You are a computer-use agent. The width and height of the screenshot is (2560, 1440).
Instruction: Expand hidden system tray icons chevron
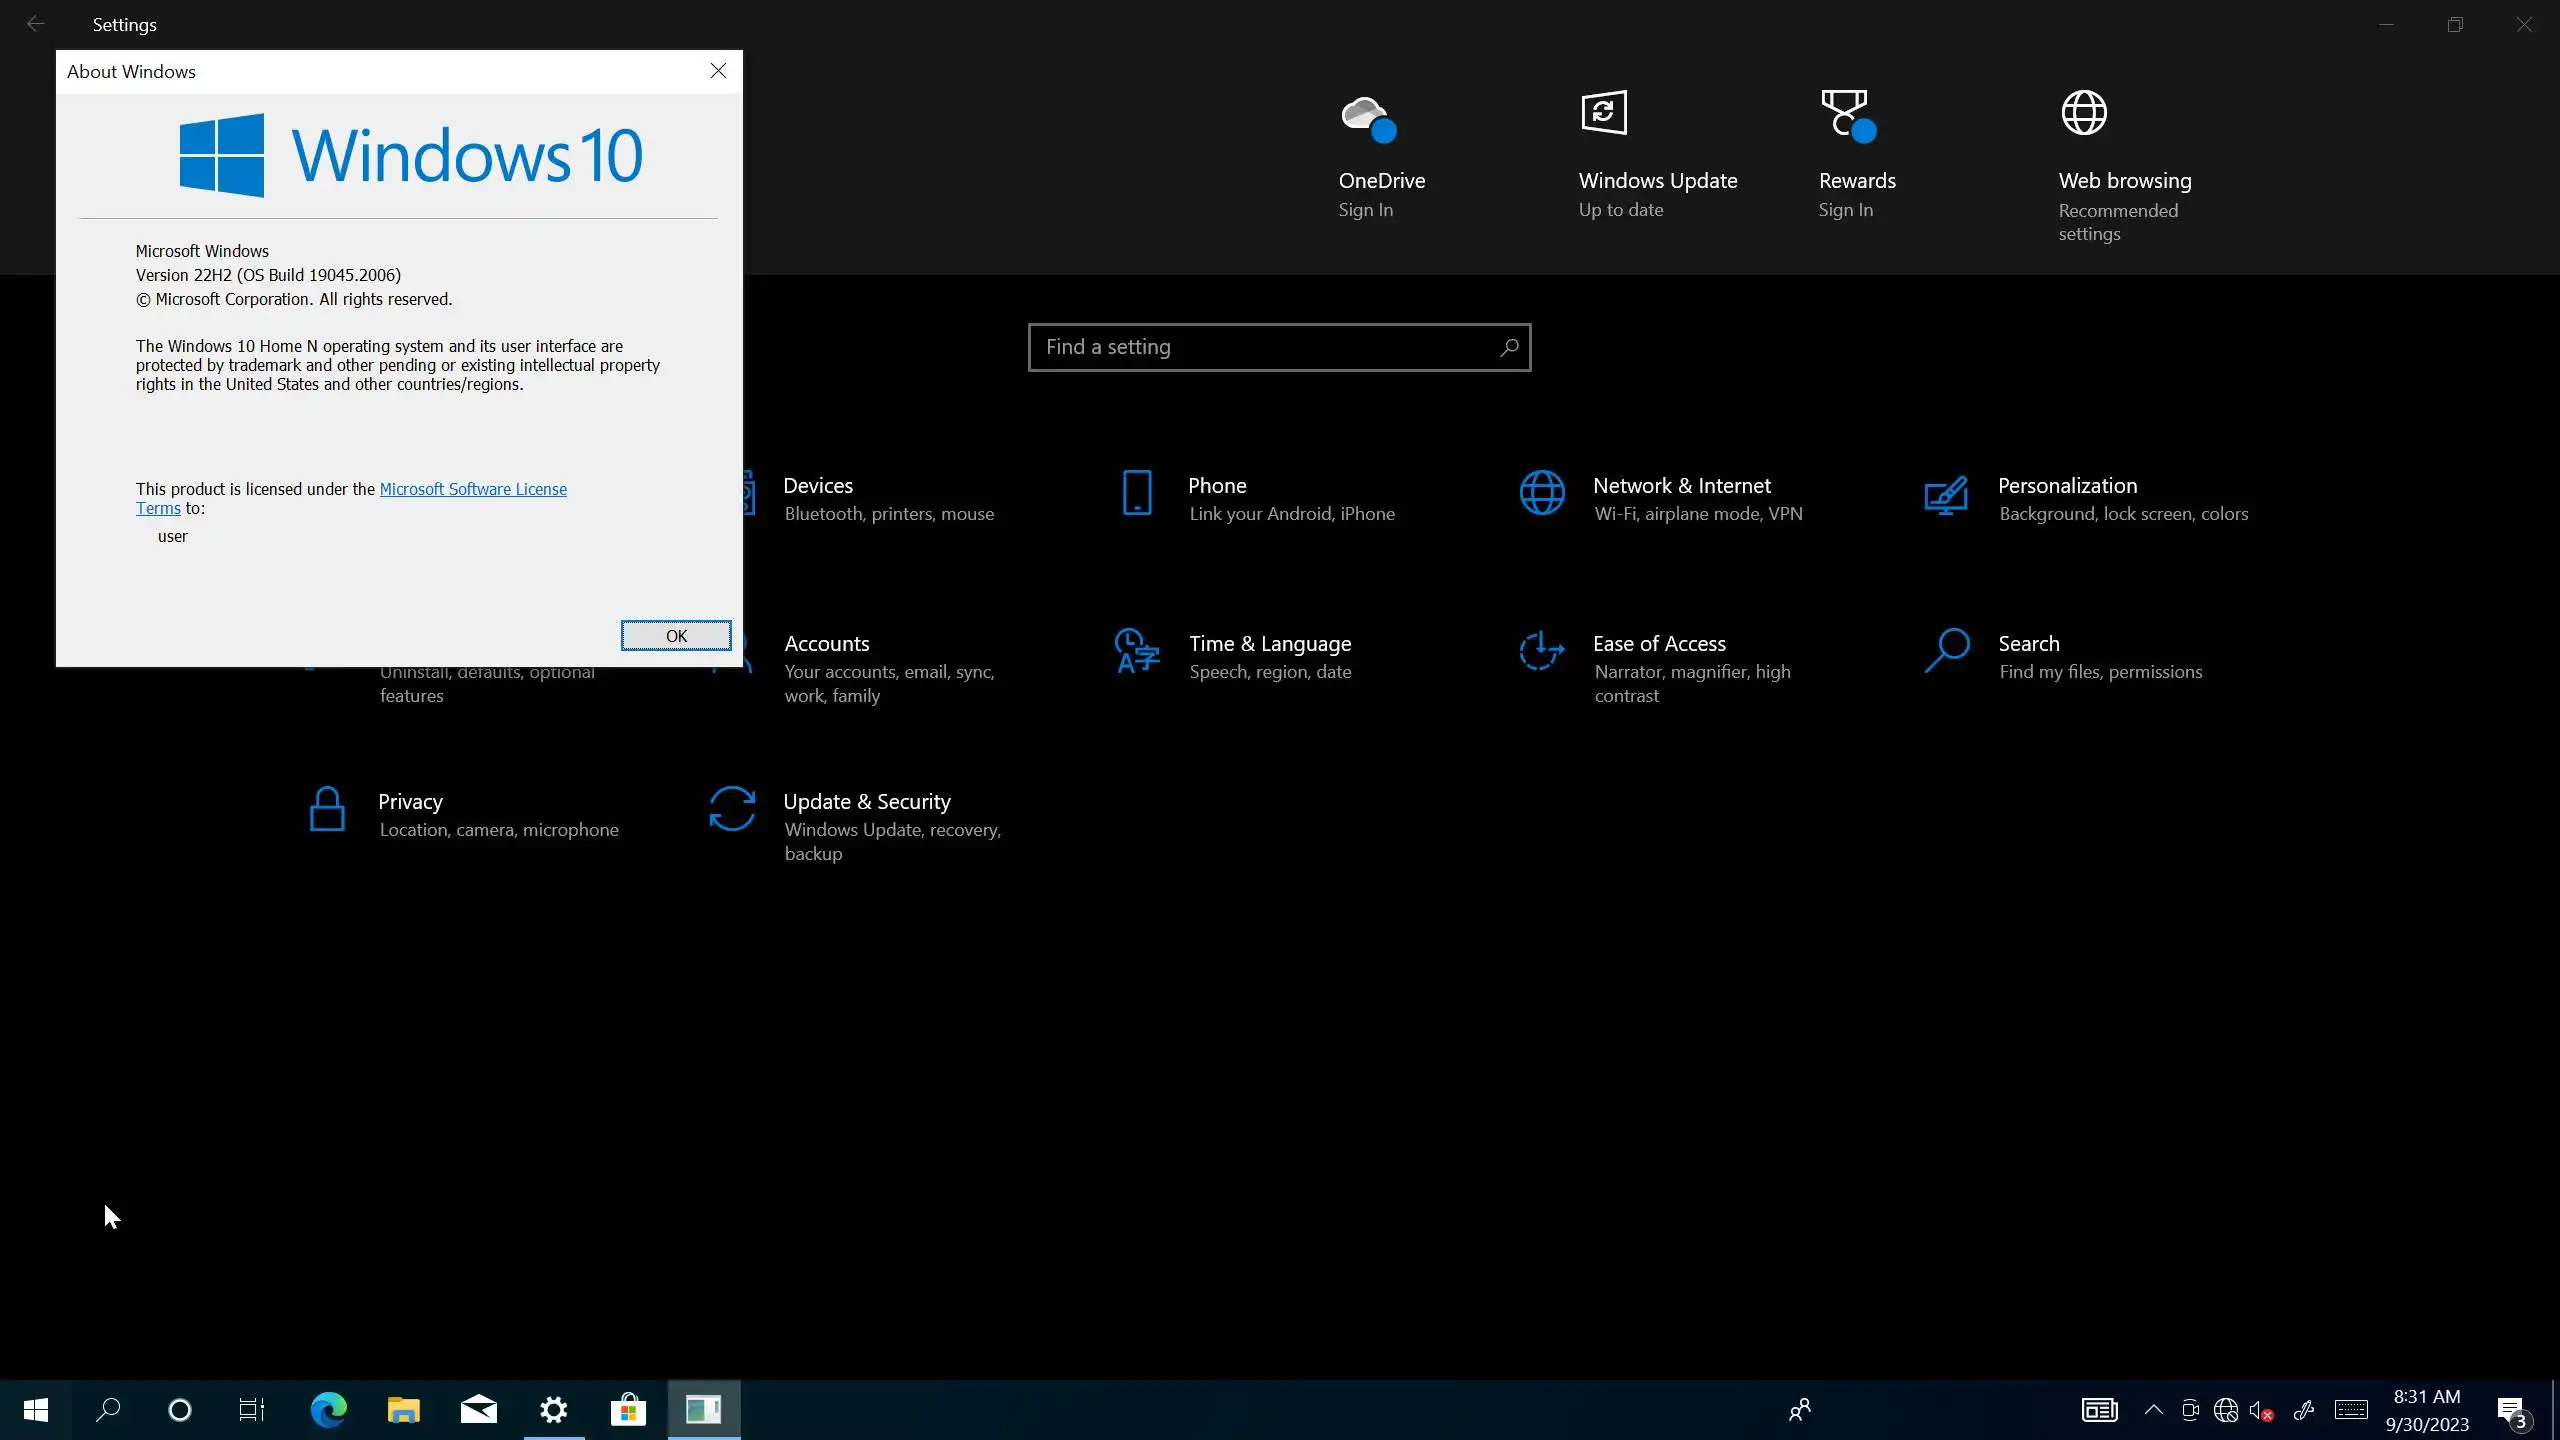pos(2153,1410)
